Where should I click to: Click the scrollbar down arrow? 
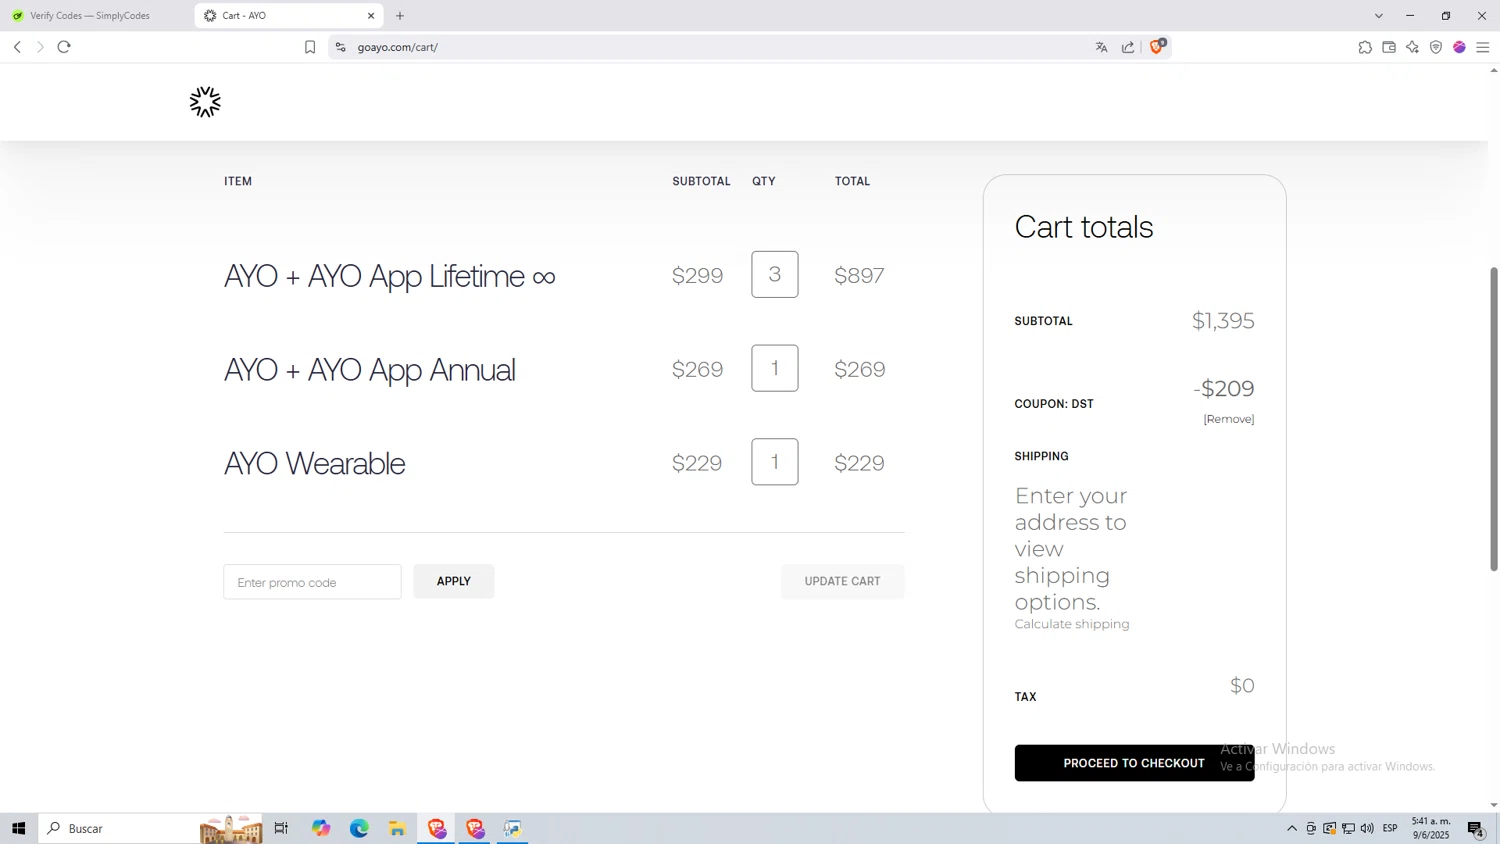pyautogui.click(x=1494, y=805)
